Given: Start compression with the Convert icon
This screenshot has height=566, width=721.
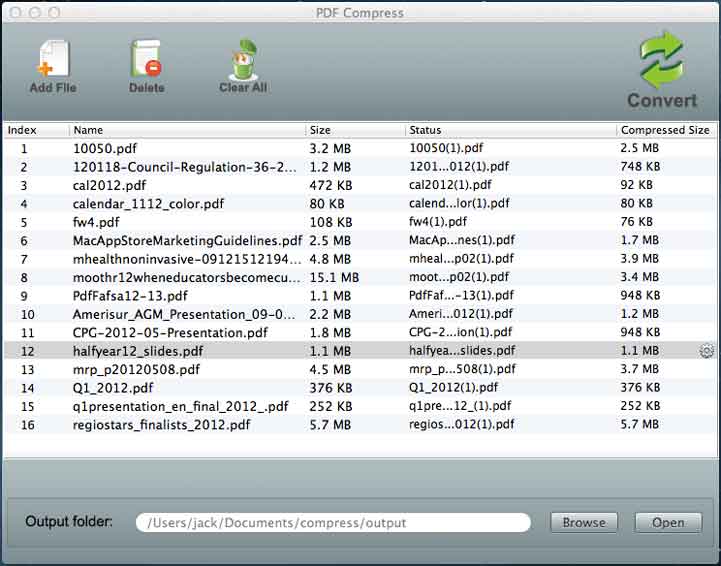Looking at the screenshot, I should pyautogui.click(x=662, y=60).
